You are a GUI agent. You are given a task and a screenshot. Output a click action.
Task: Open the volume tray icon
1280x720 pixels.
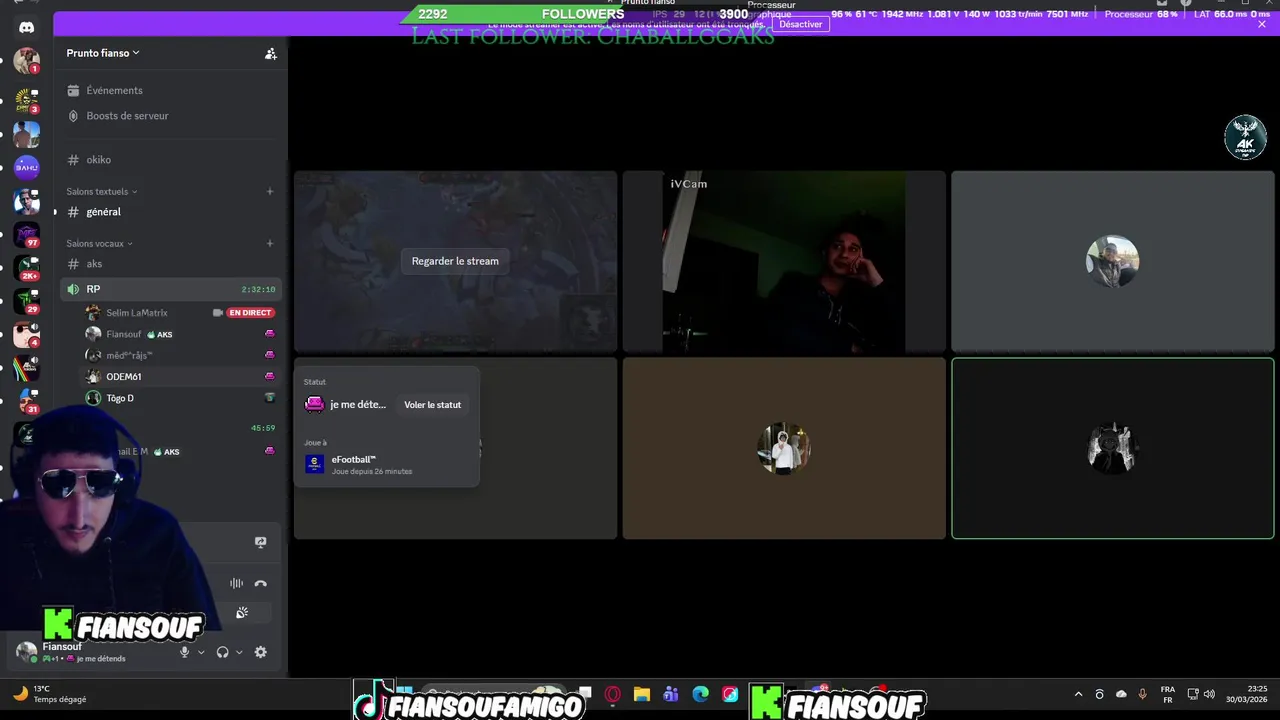(x=1209, y=694)
